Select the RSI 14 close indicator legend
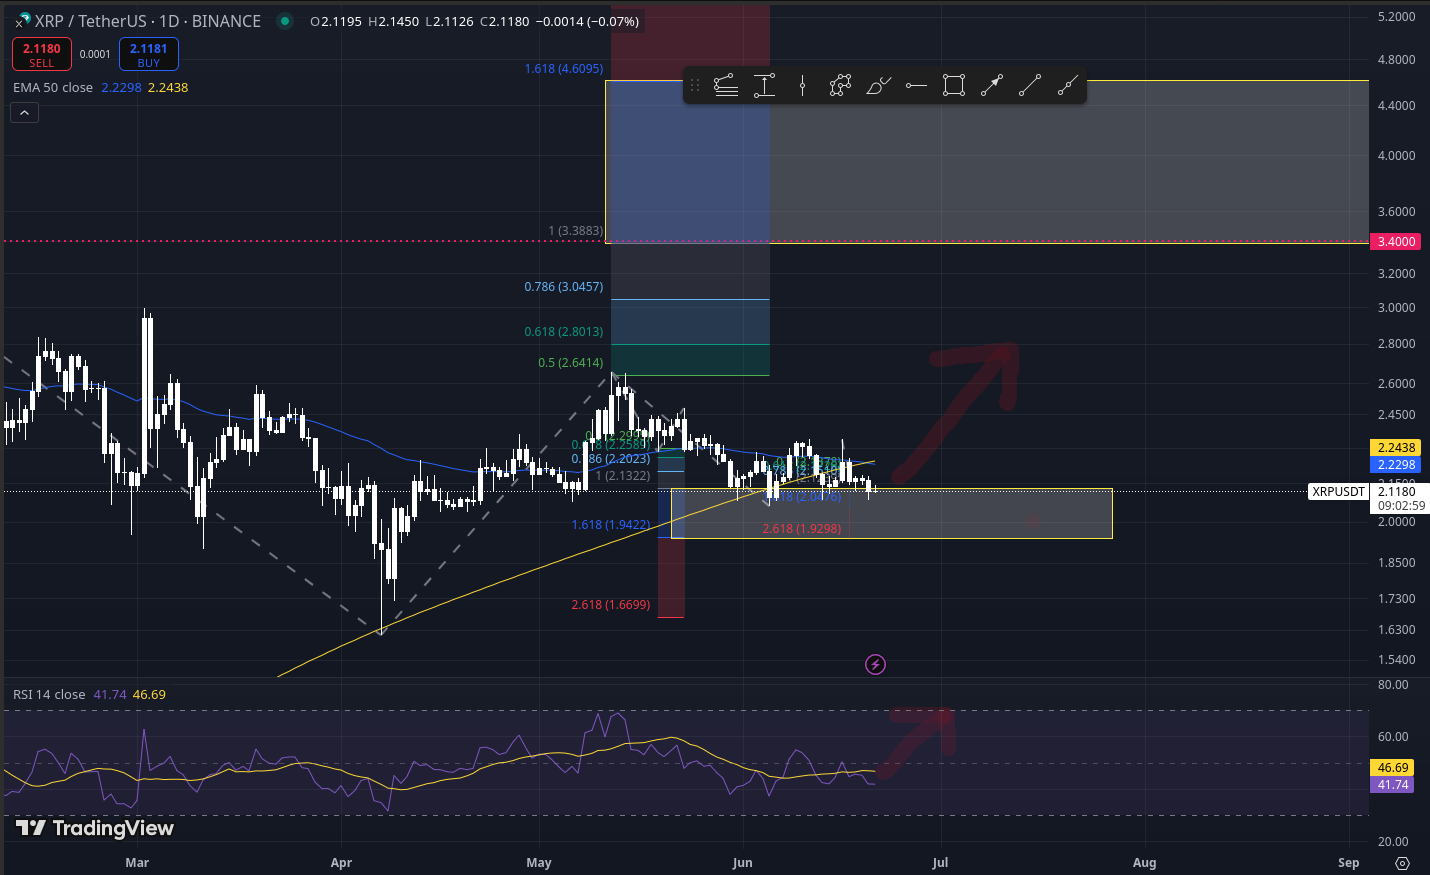The image size is (1430, 875). (49, 694)
